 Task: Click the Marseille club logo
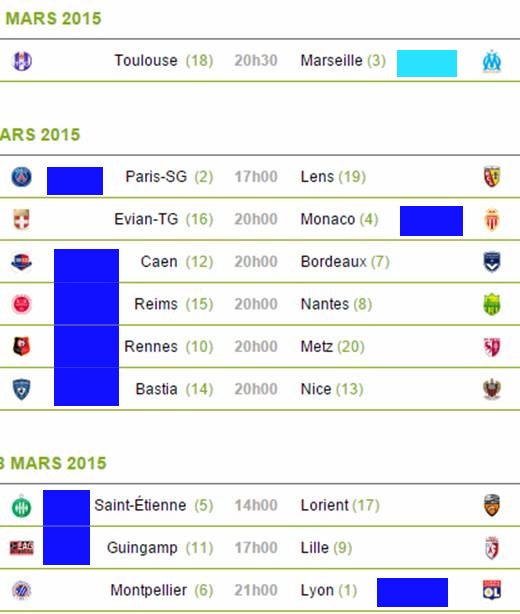(x=492, y=61)
